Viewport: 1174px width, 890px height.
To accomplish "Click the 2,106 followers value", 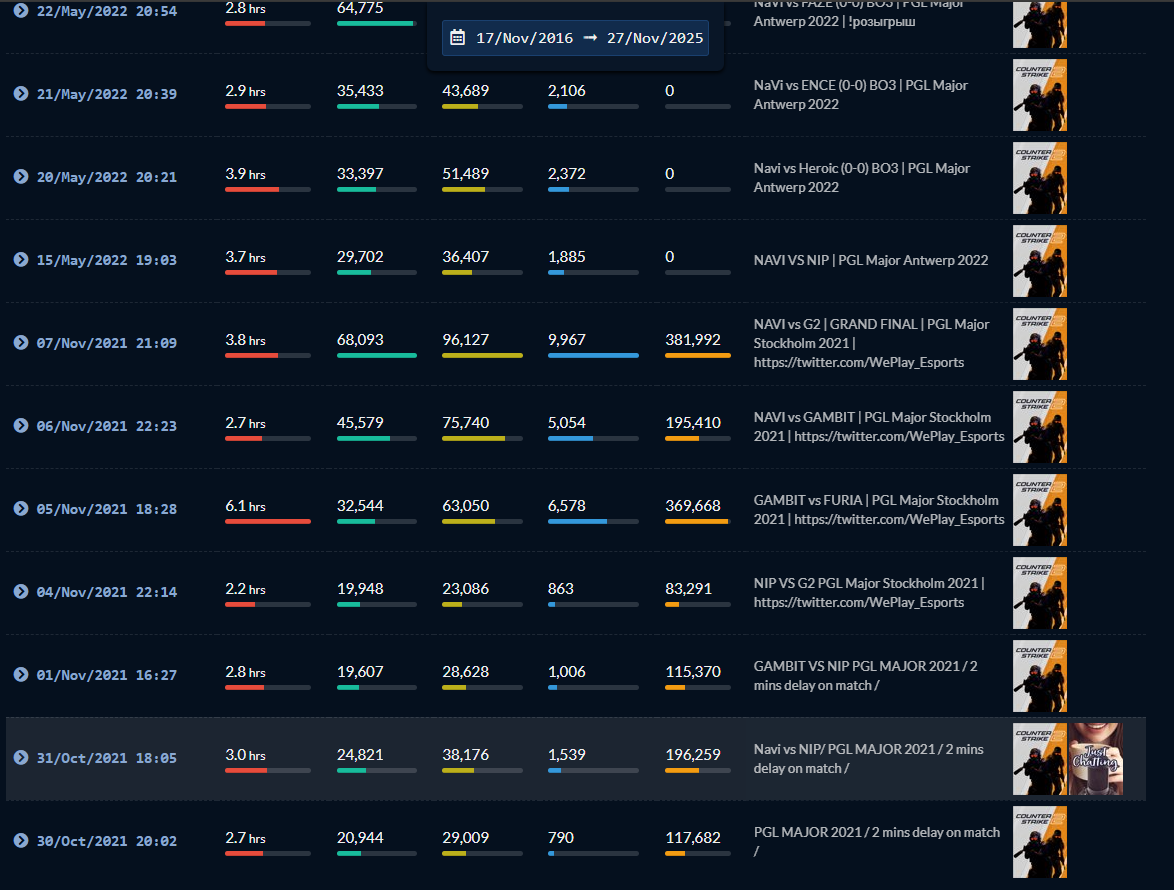I will coord(567,91).
